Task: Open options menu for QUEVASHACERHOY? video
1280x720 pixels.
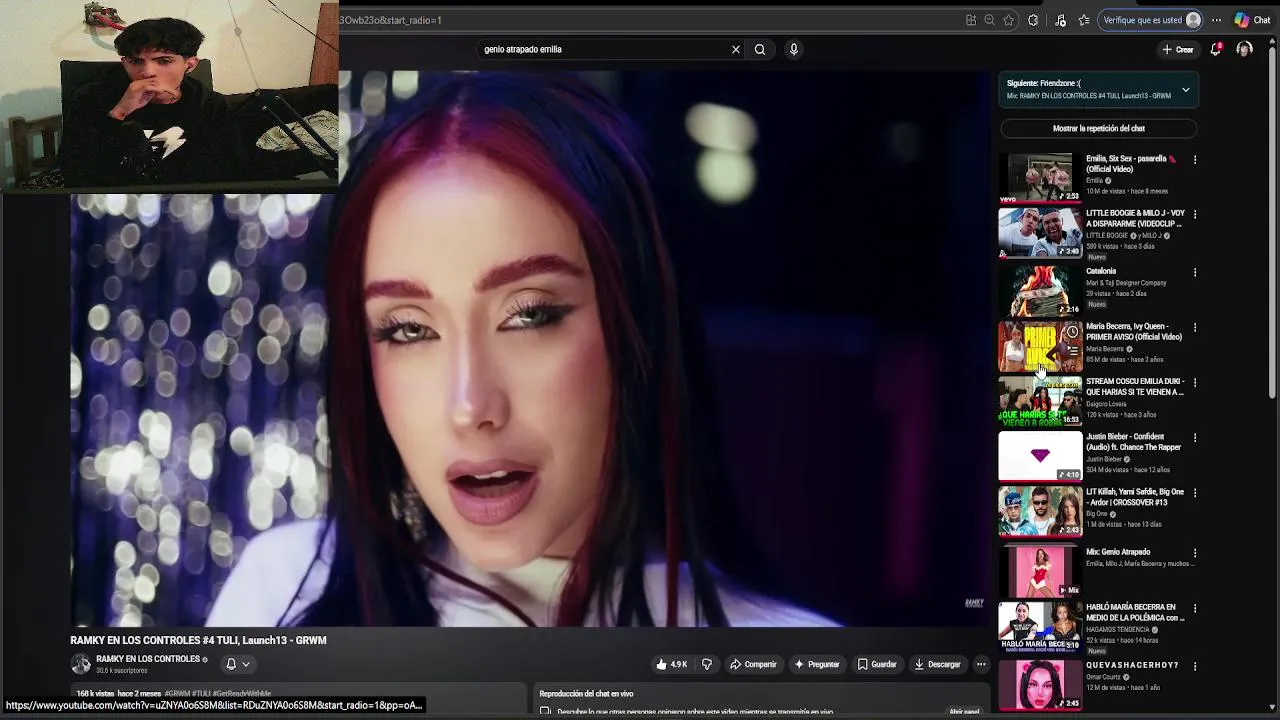Action: pyautogui.click(x=1194, y=666)
